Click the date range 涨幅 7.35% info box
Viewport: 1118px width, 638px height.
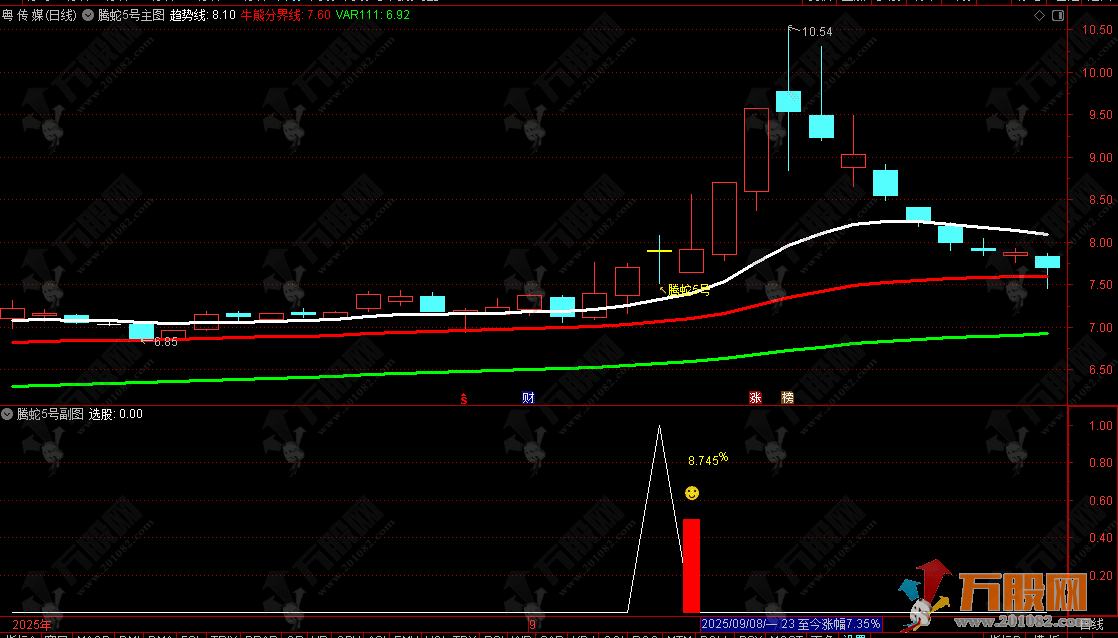pos(791,624)
